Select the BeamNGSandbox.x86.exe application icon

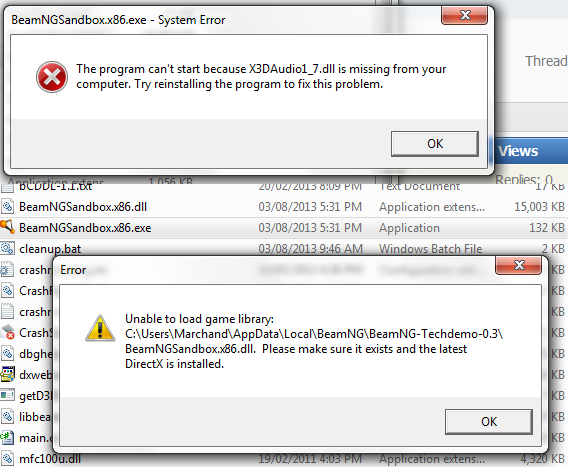click(x=7, y=227)
